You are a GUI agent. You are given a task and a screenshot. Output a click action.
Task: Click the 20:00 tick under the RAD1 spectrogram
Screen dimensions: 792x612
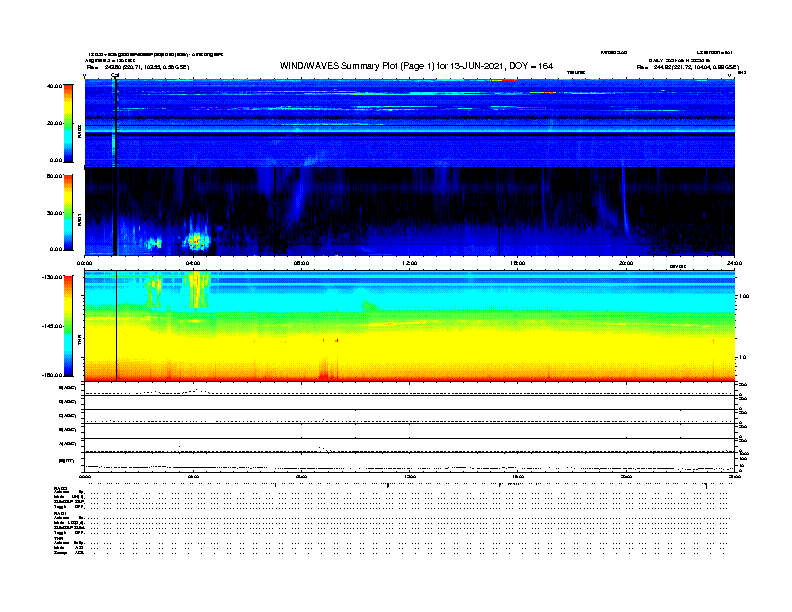pyautogui.click(x=626, y=263)
